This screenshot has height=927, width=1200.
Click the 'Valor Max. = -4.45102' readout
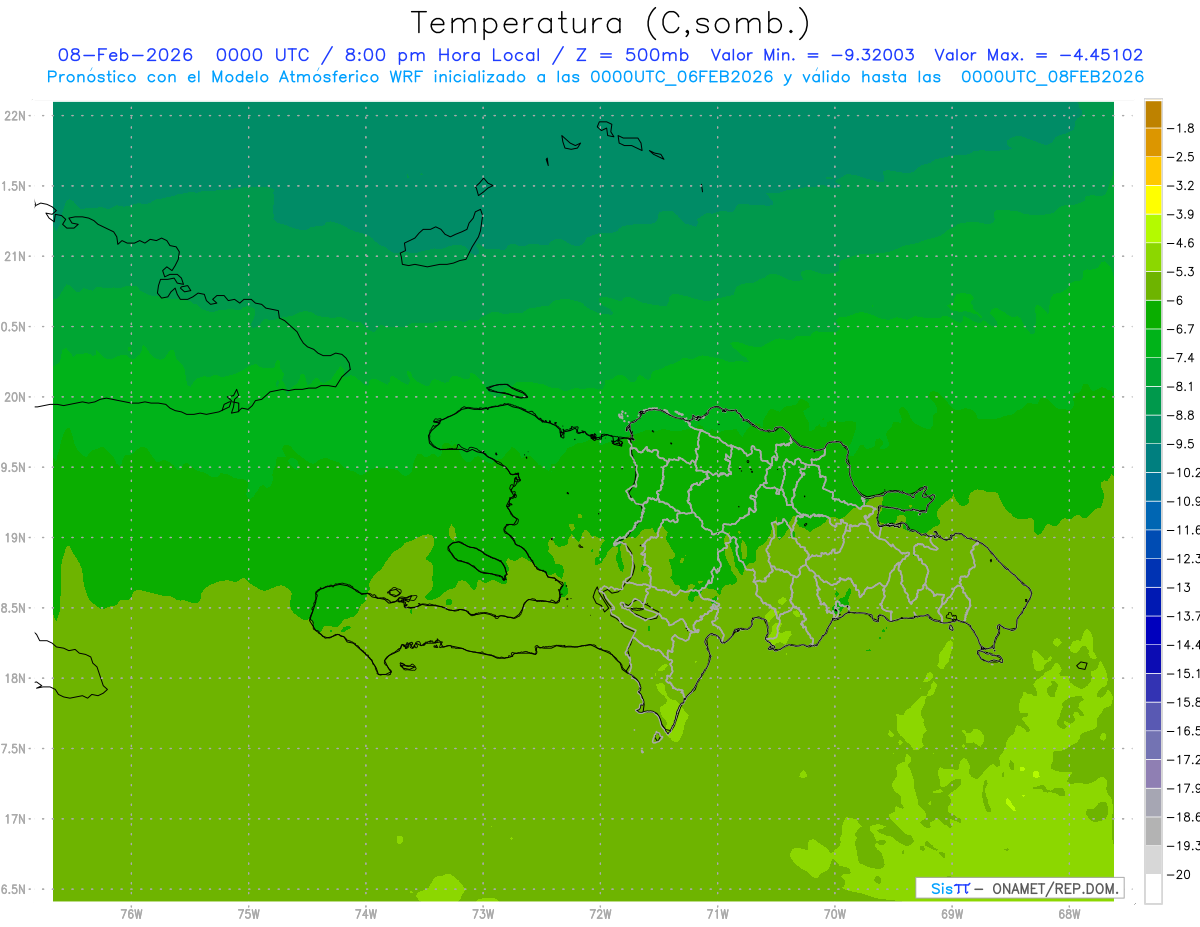coord(1038,55)
